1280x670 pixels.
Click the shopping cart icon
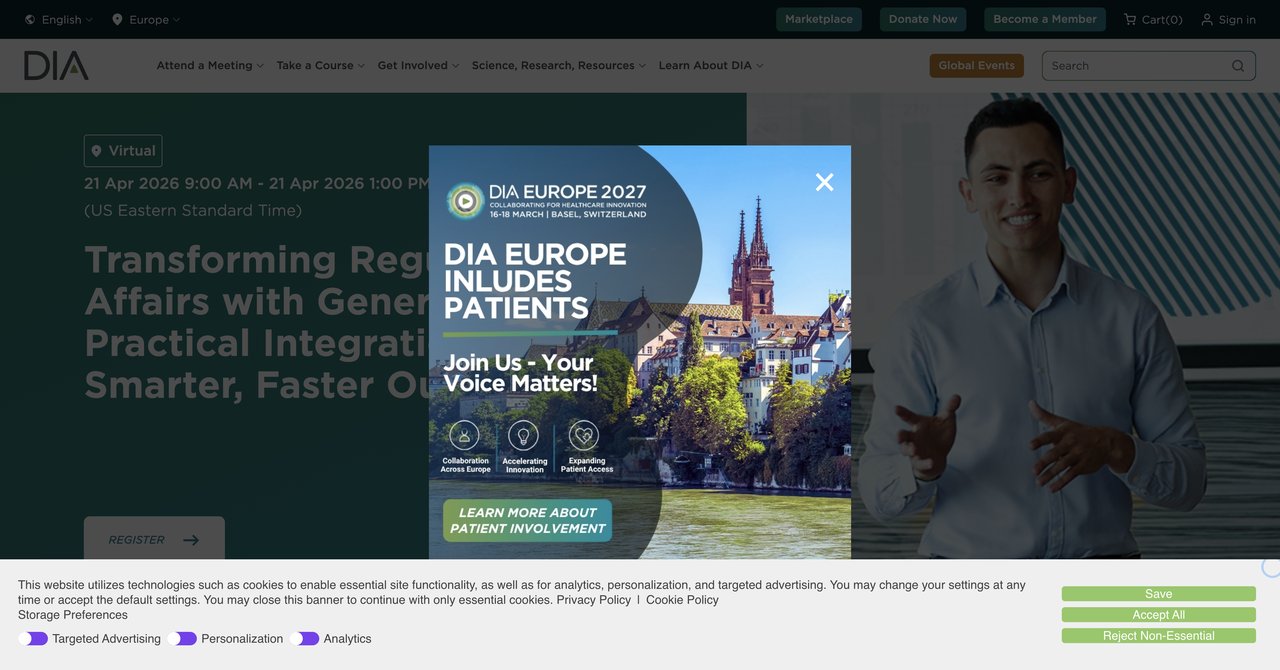click(x=1130, y=19)
